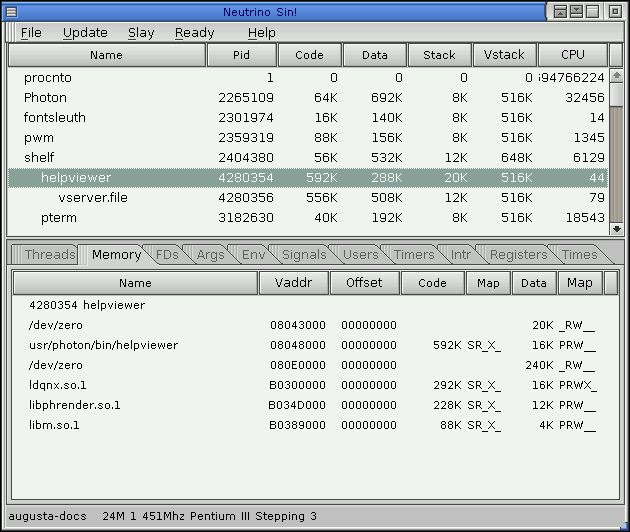Screen dimensions: 630x532
Task: Sort processes by Pid column header
Action: (241, 55)
